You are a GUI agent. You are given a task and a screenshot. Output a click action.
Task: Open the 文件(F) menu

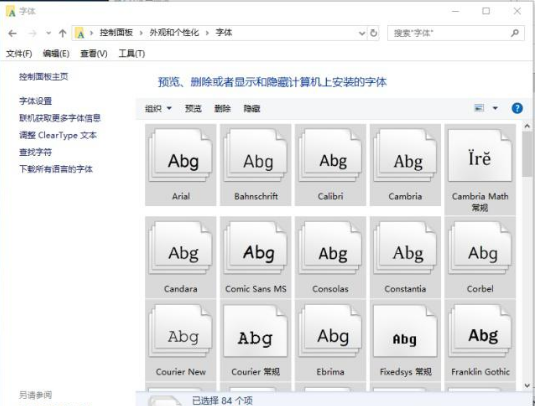pos(19,53)
